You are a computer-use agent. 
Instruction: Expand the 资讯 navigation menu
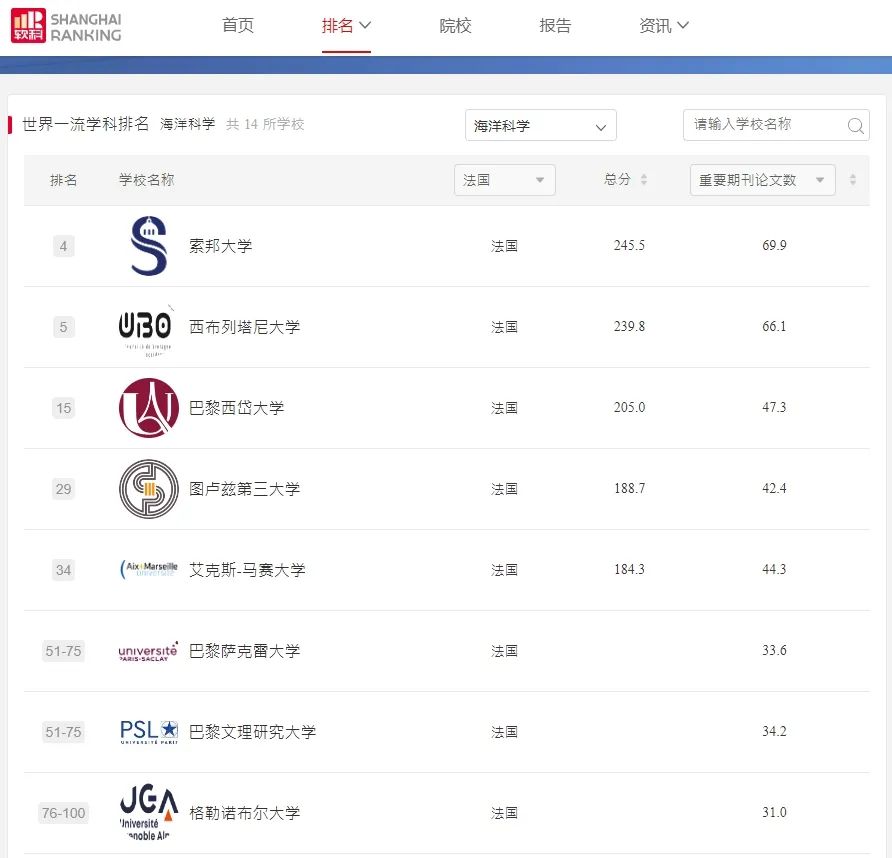[664, 26]
